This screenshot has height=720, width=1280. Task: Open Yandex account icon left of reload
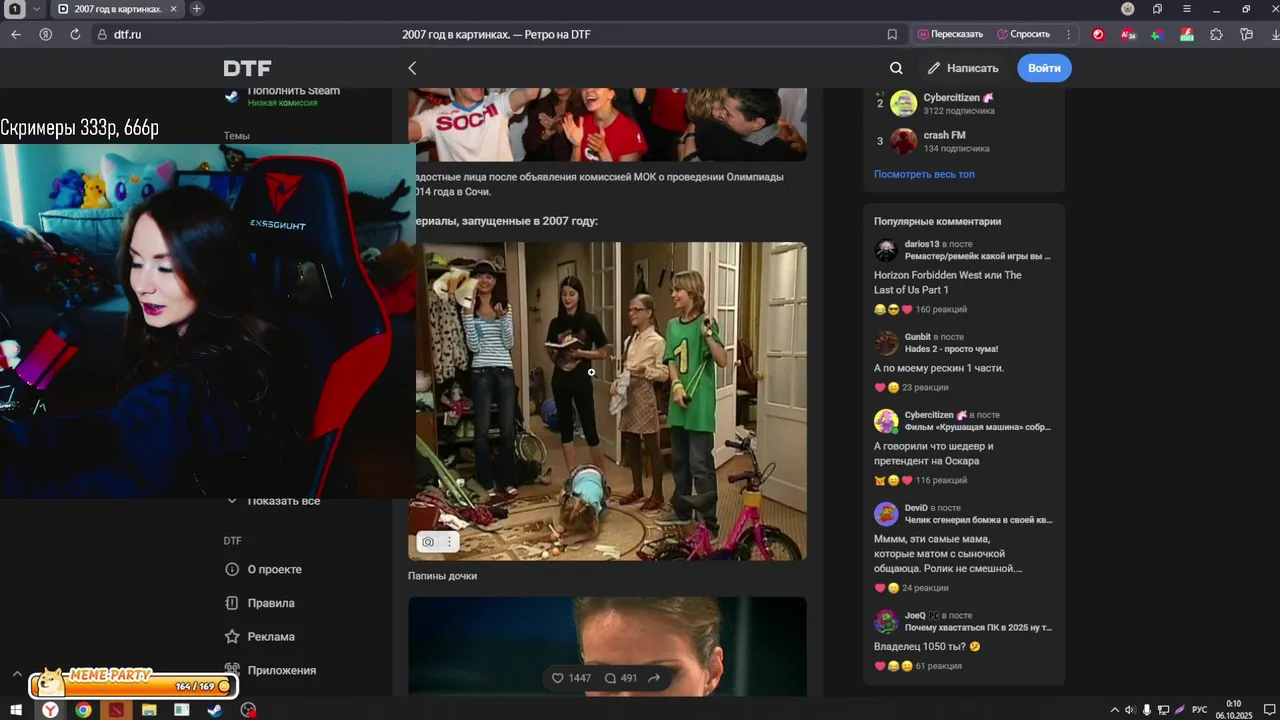[x=46, y=34]
